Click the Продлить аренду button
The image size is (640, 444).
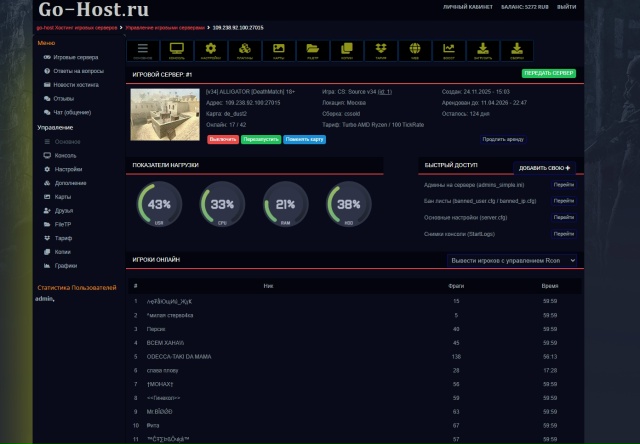[x=503, y=140]
